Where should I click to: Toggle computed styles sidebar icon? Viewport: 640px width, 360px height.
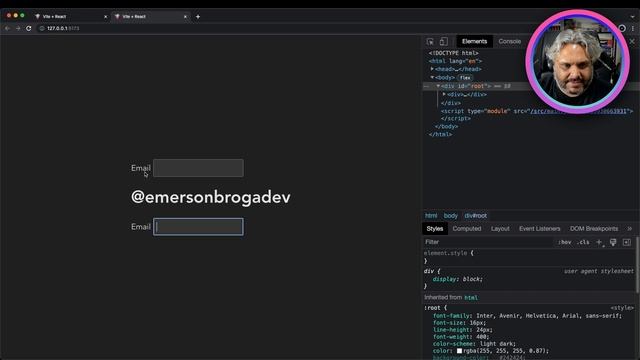click(x=627, y=242)
